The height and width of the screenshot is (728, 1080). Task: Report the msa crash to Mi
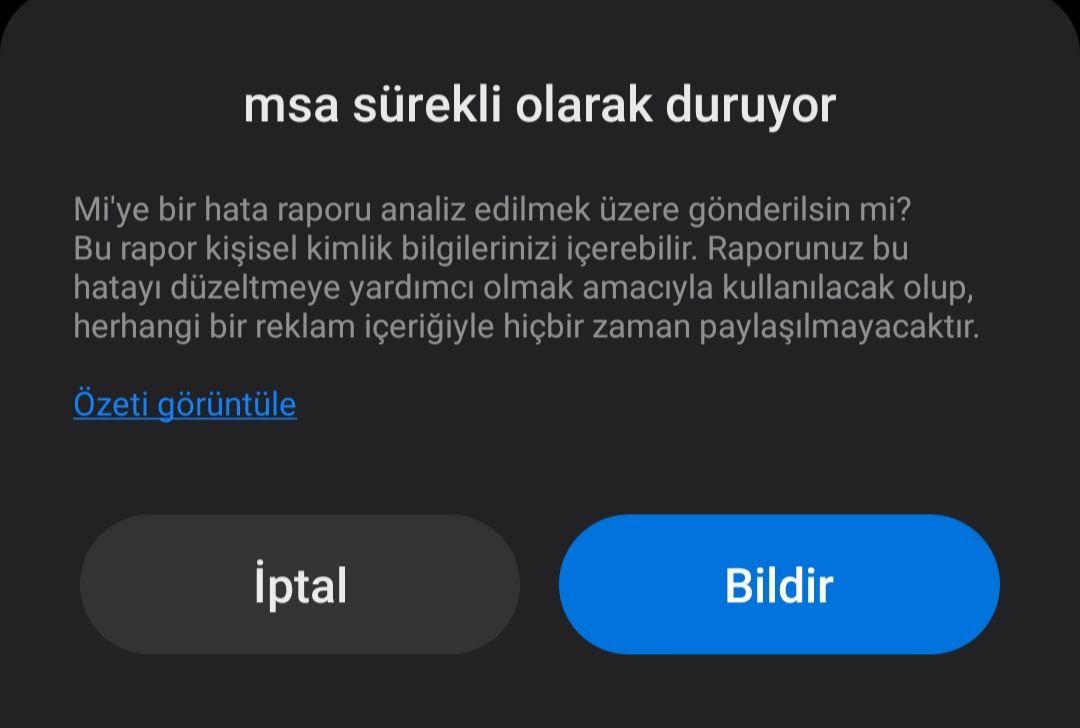click(x=779, y=584)
